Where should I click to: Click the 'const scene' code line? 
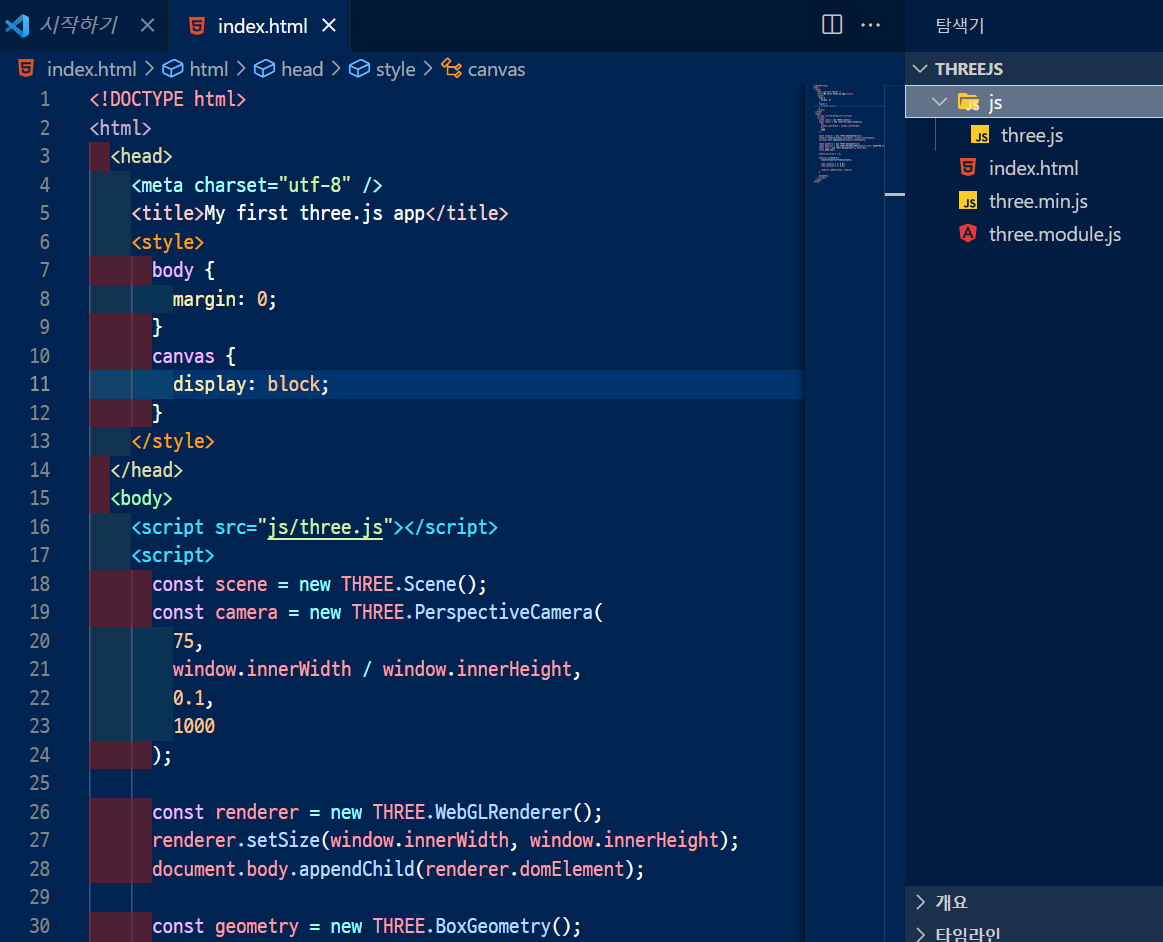319,584
